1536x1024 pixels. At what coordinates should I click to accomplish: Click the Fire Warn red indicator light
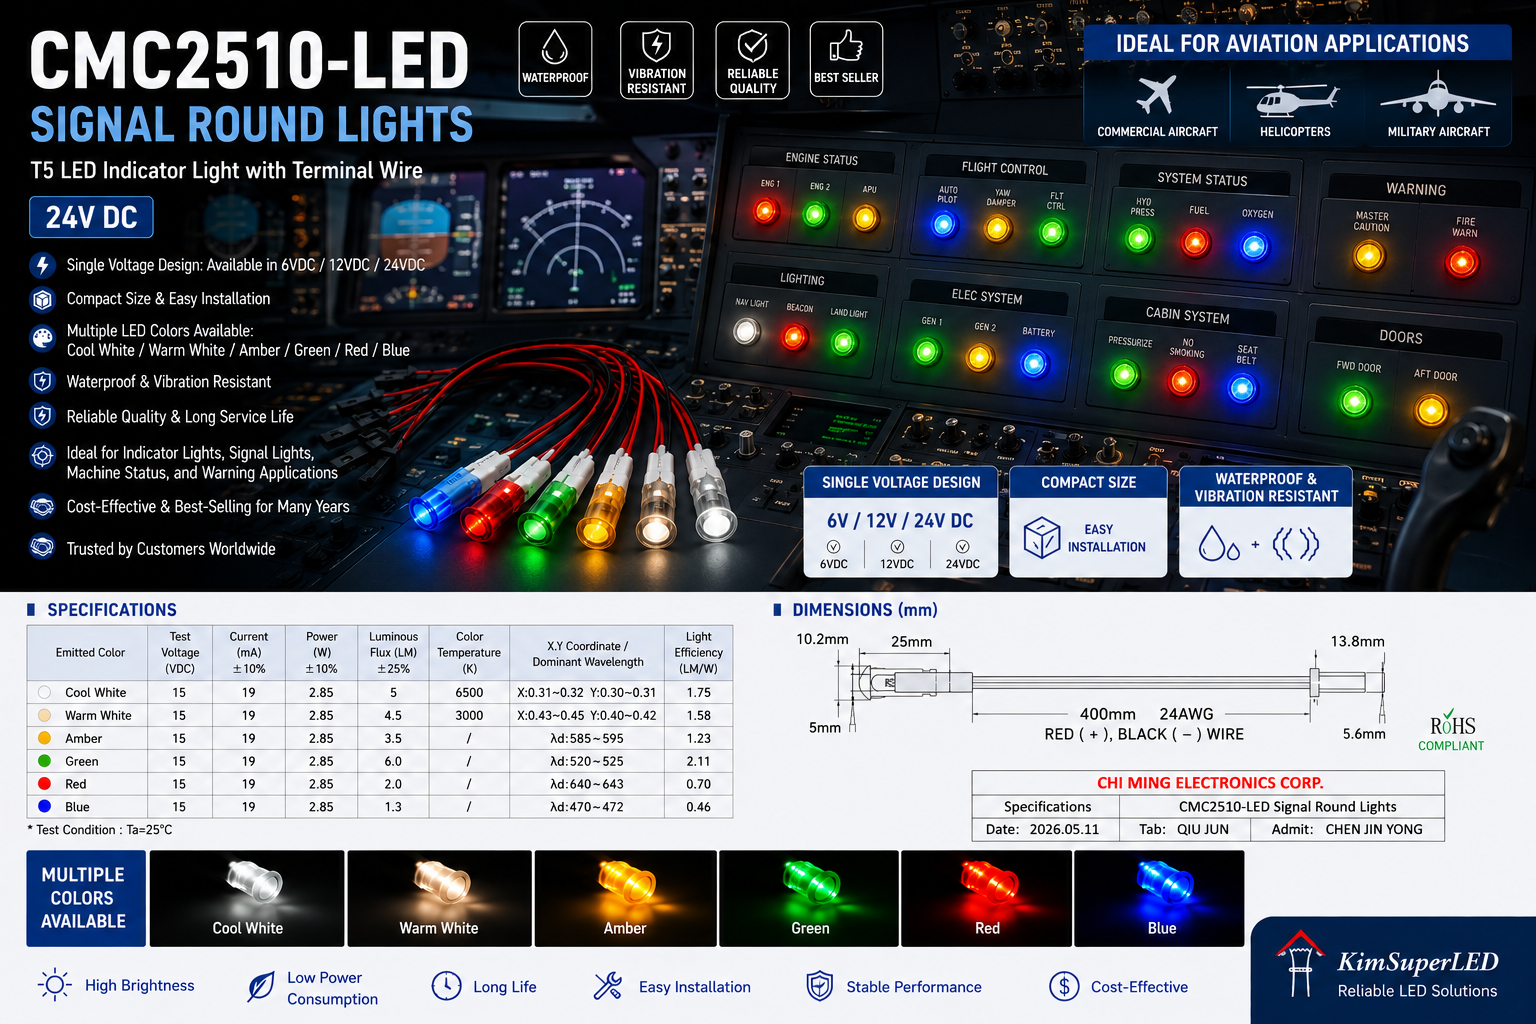(x=1462, y=263)
